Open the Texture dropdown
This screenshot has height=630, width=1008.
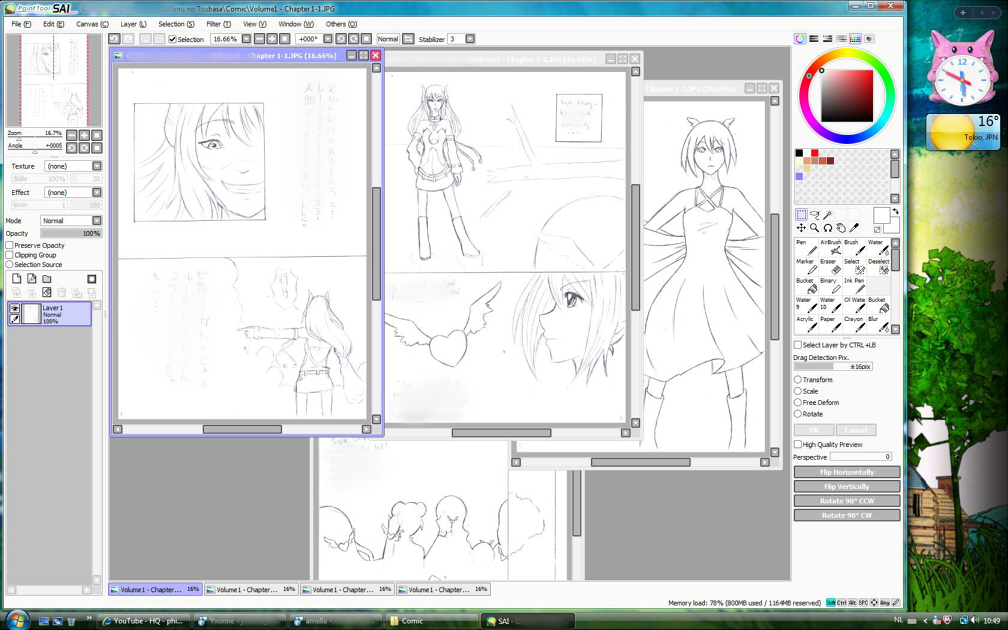[97, 166]
